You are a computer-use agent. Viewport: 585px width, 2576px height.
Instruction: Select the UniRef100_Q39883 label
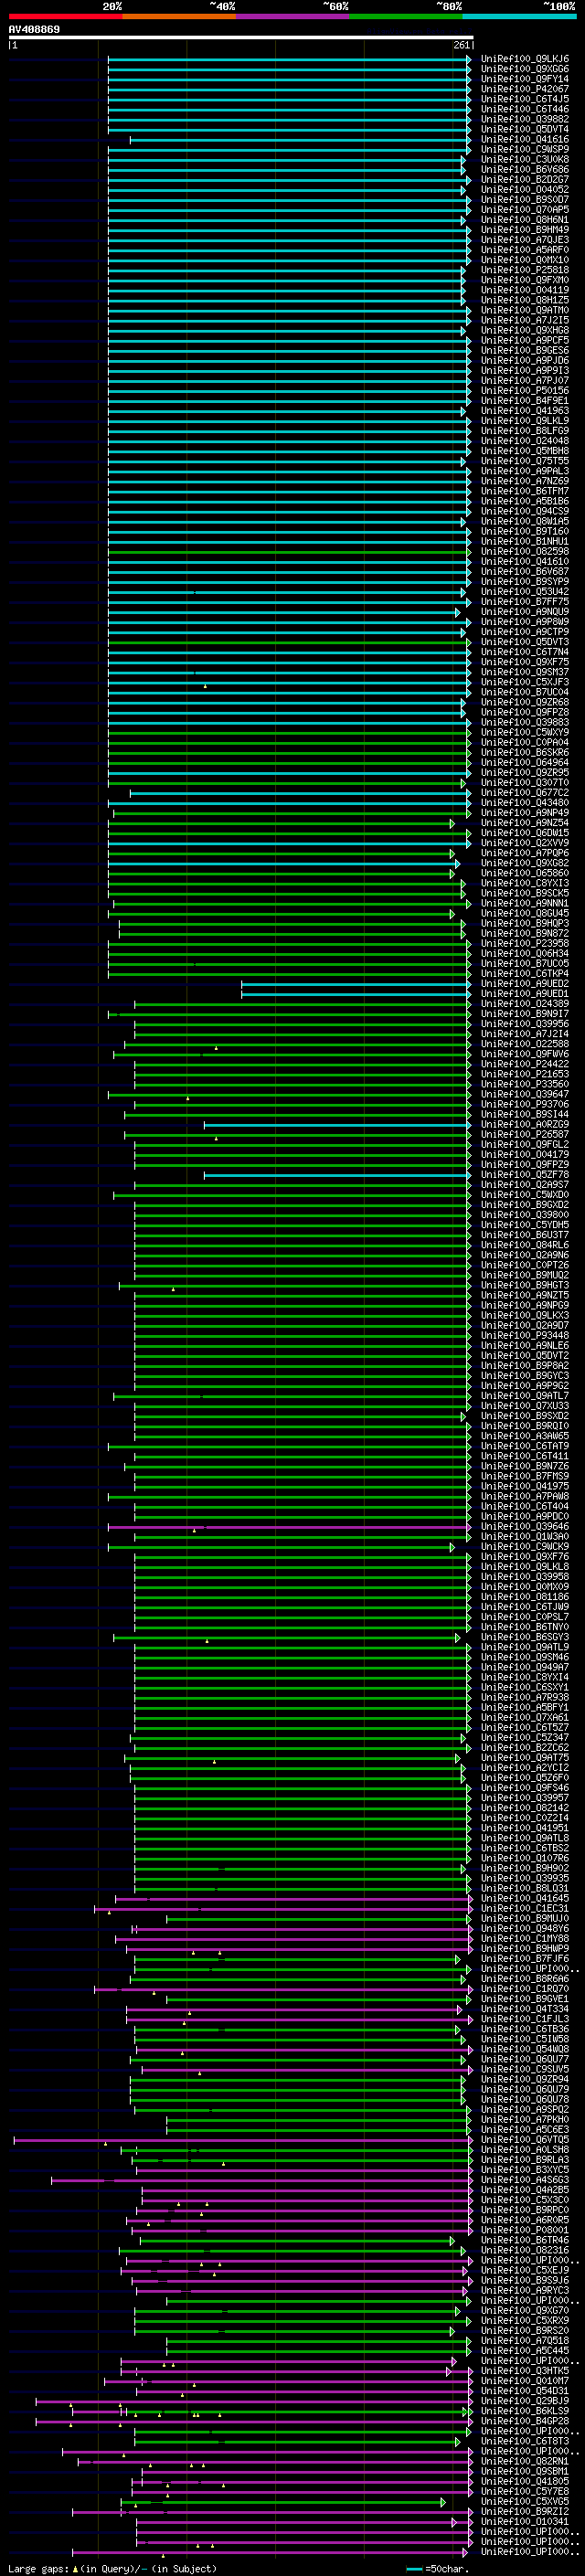(525, 723)
